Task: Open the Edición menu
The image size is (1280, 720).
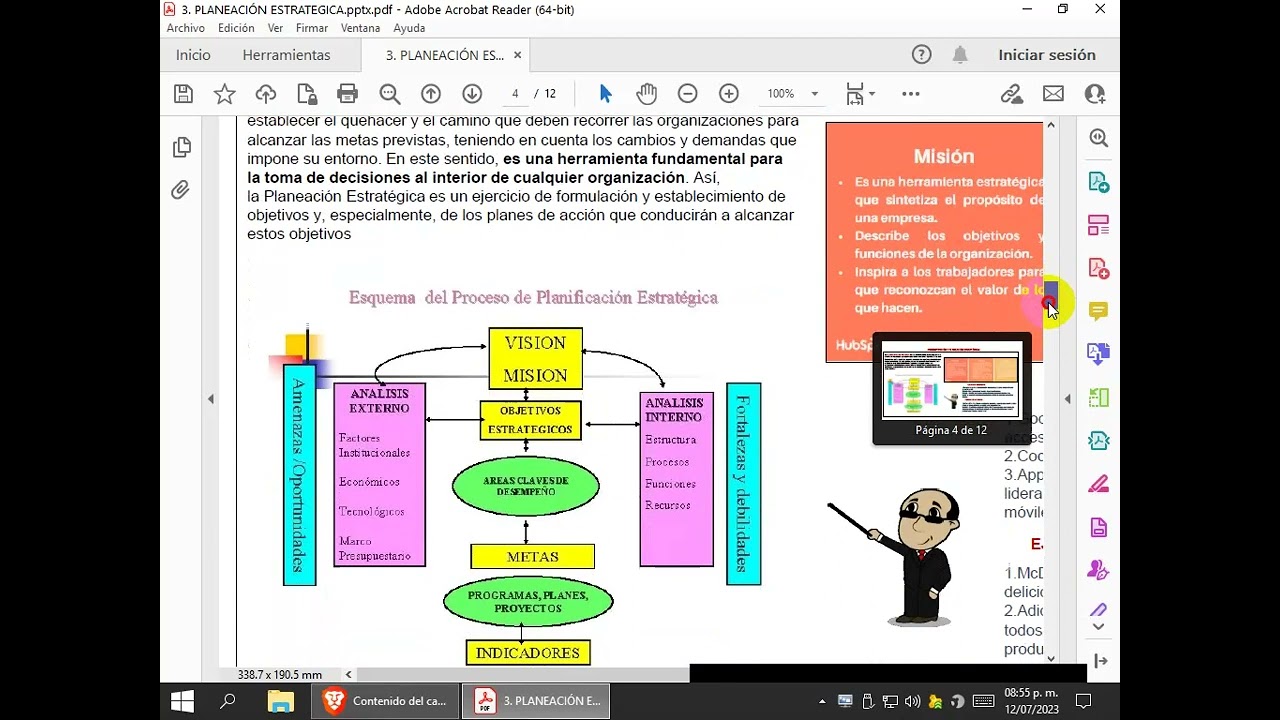Action: pos(236,28)
